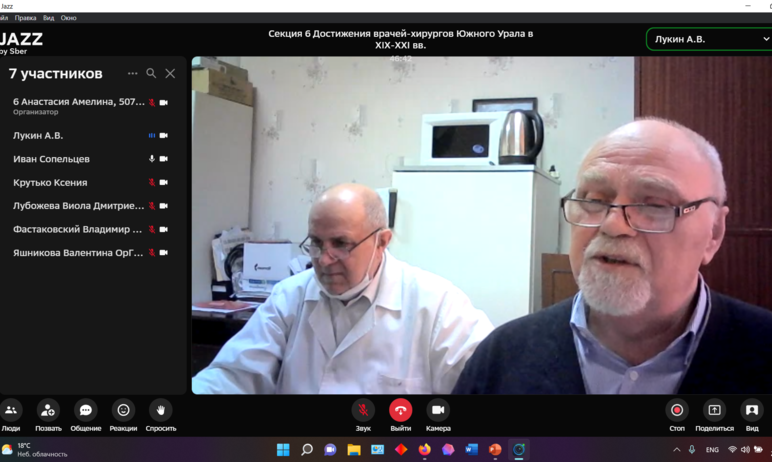Image resolution: width=772 pixels, height=462 pixels.
Task: Select participant Анастасия Амелина row
Action: [91, 105]
